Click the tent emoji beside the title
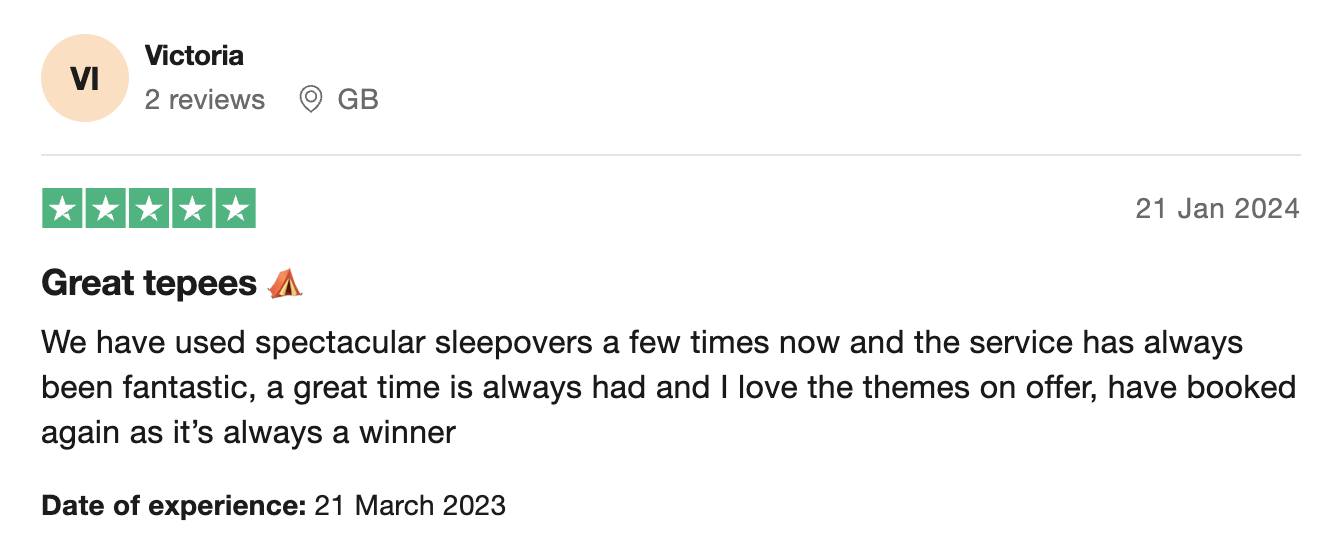Image resolution: width=1336 pixels, height=544 pixels. pos(285,284)
